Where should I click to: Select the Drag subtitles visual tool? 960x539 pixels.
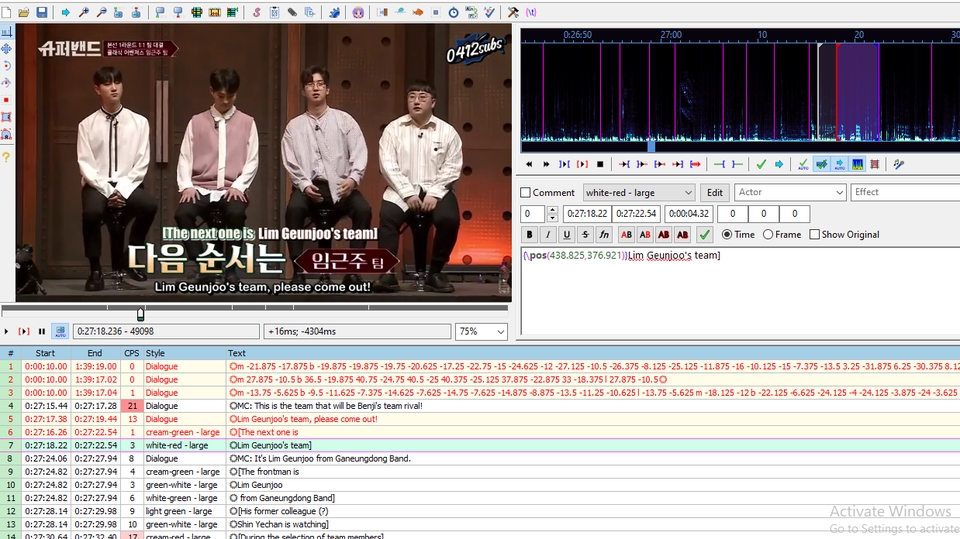(x=7, y=48)
